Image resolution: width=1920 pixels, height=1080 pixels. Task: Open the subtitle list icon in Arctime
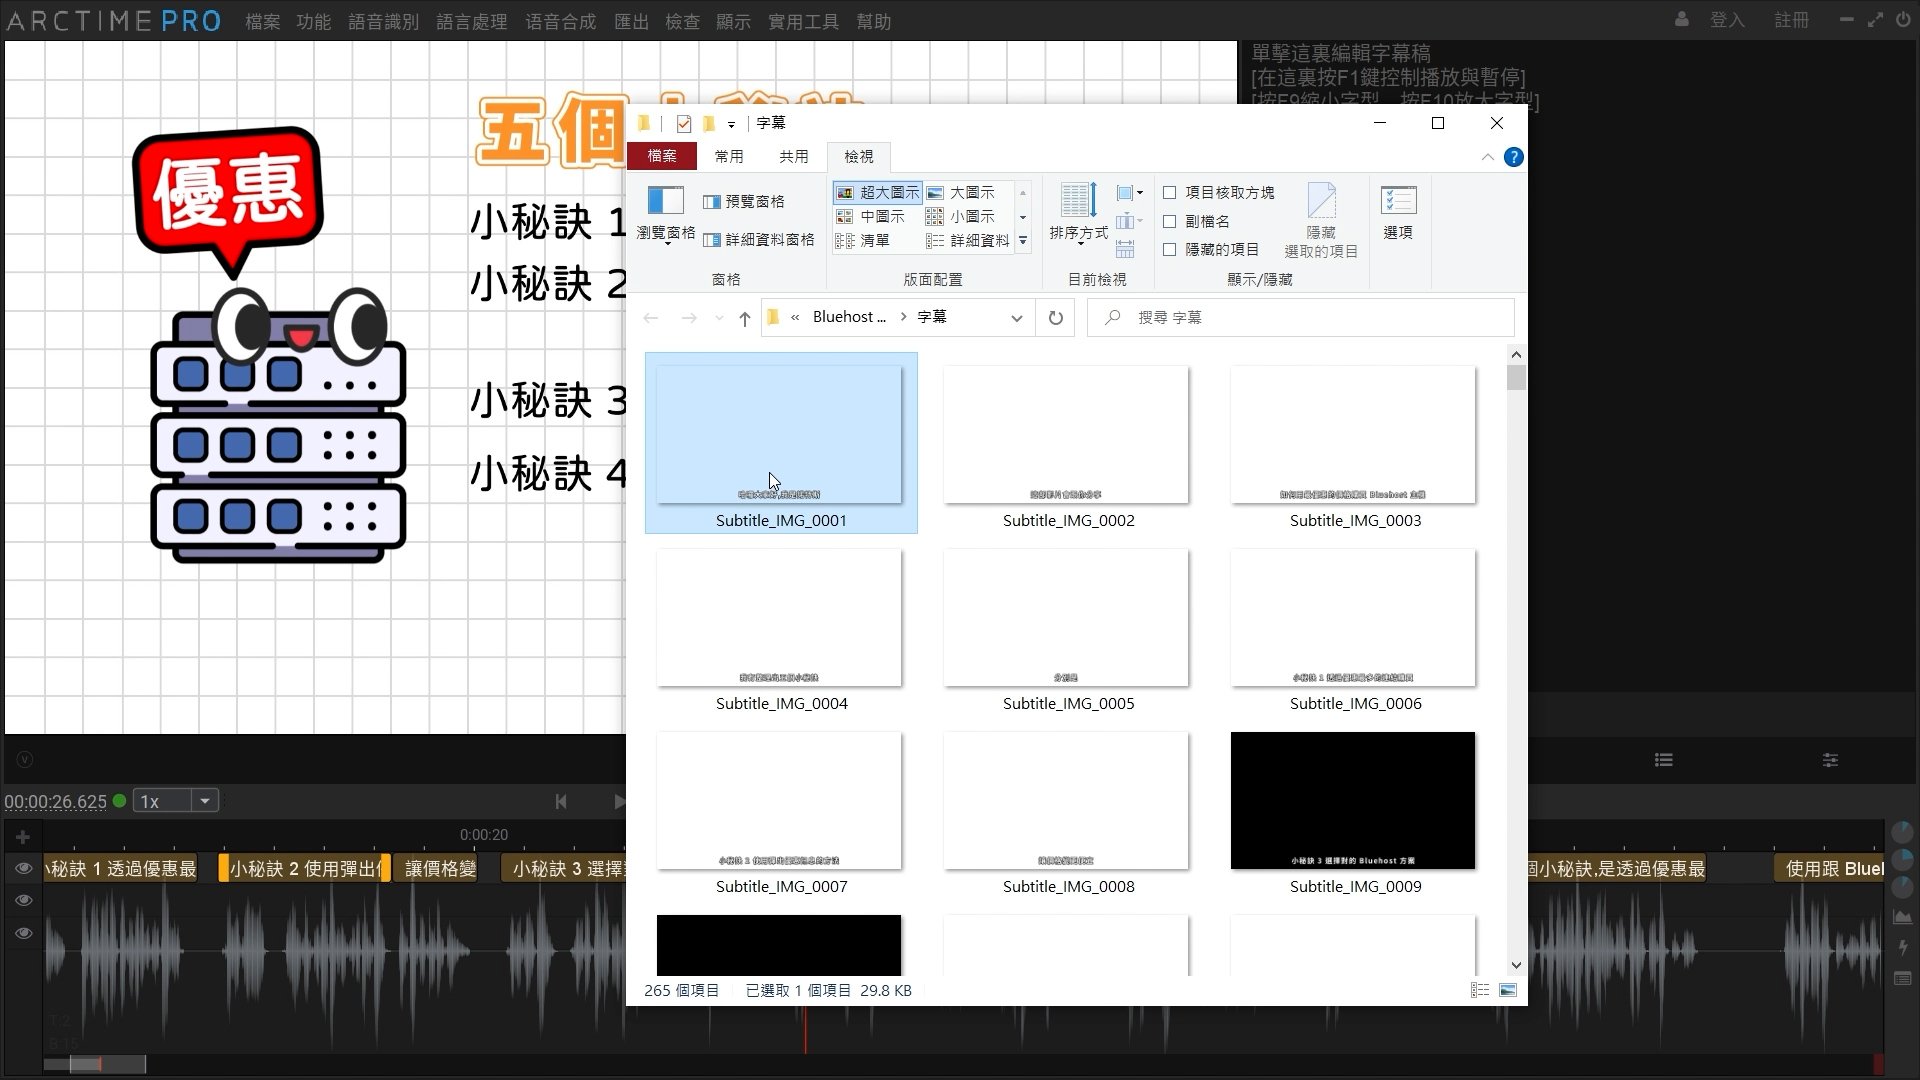click(1664, 760)
